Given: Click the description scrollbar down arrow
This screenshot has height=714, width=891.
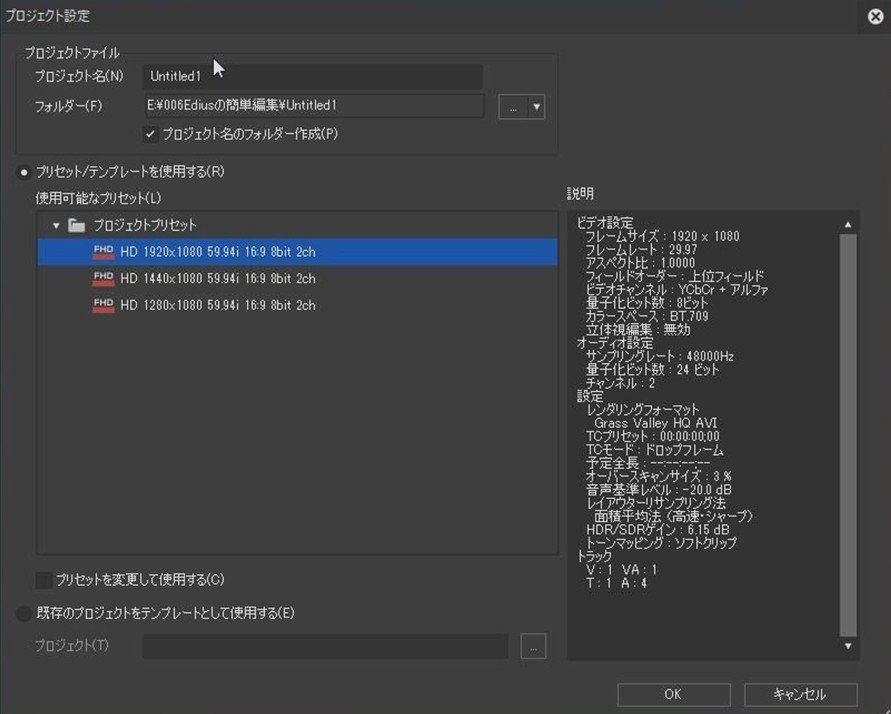Looking at the screenshot, I should [848, 646].
